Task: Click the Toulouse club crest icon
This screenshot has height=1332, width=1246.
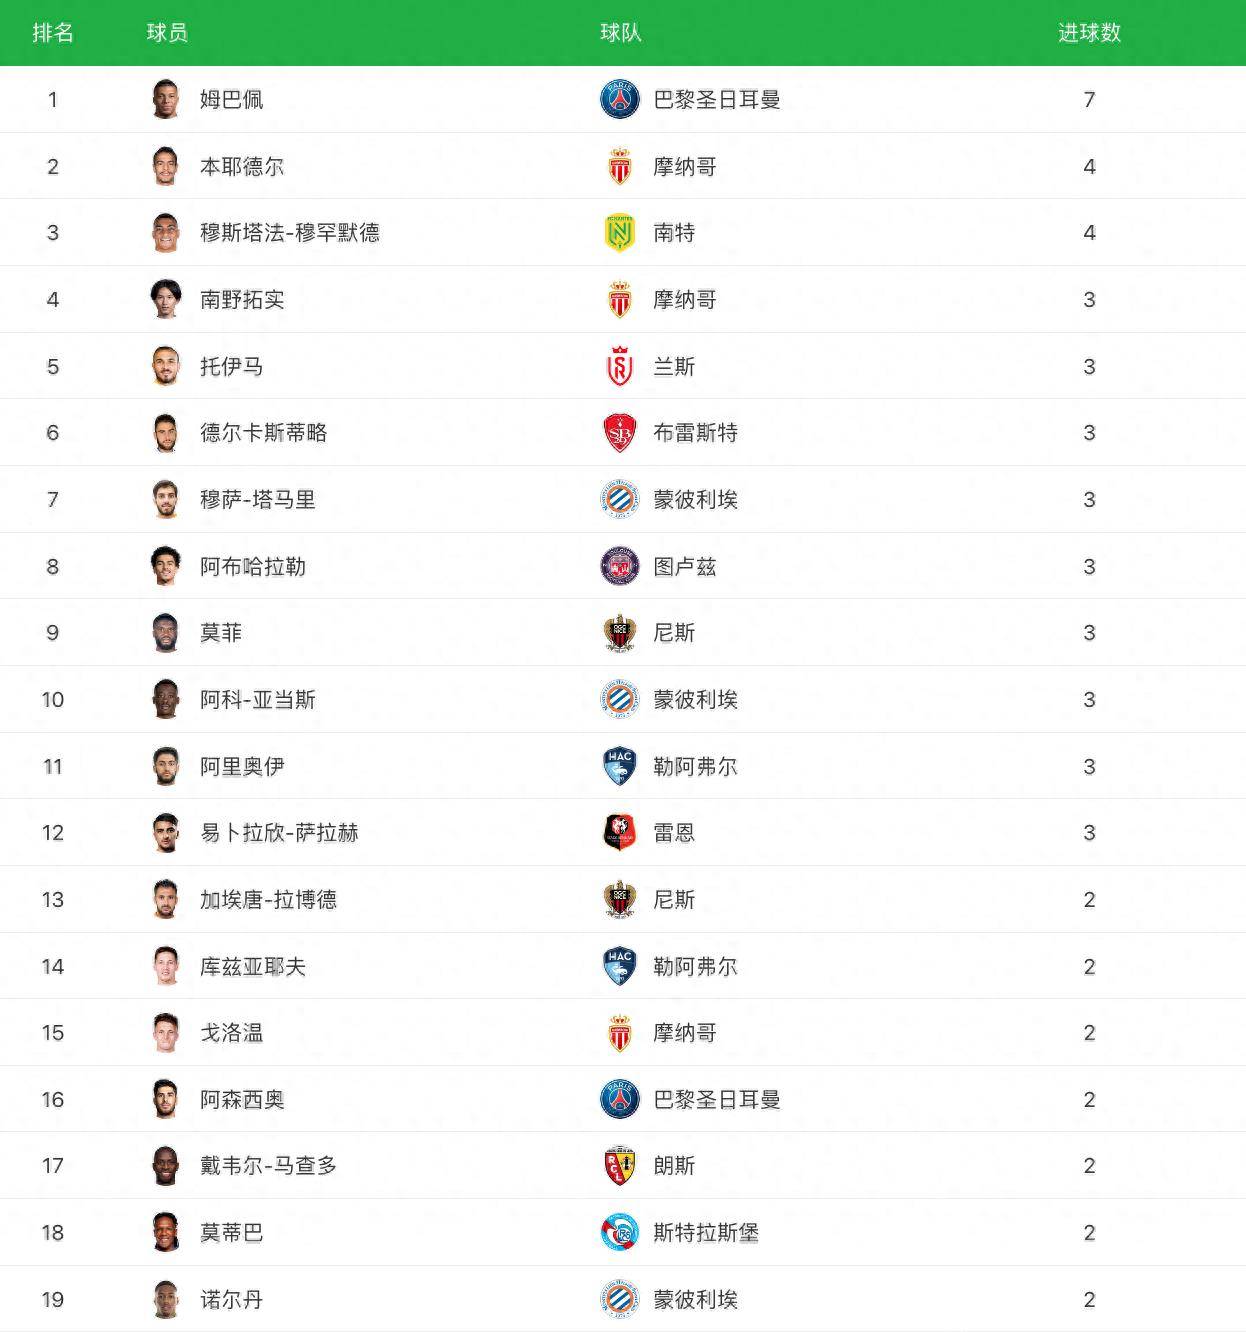Action: (x=619, y=567)
